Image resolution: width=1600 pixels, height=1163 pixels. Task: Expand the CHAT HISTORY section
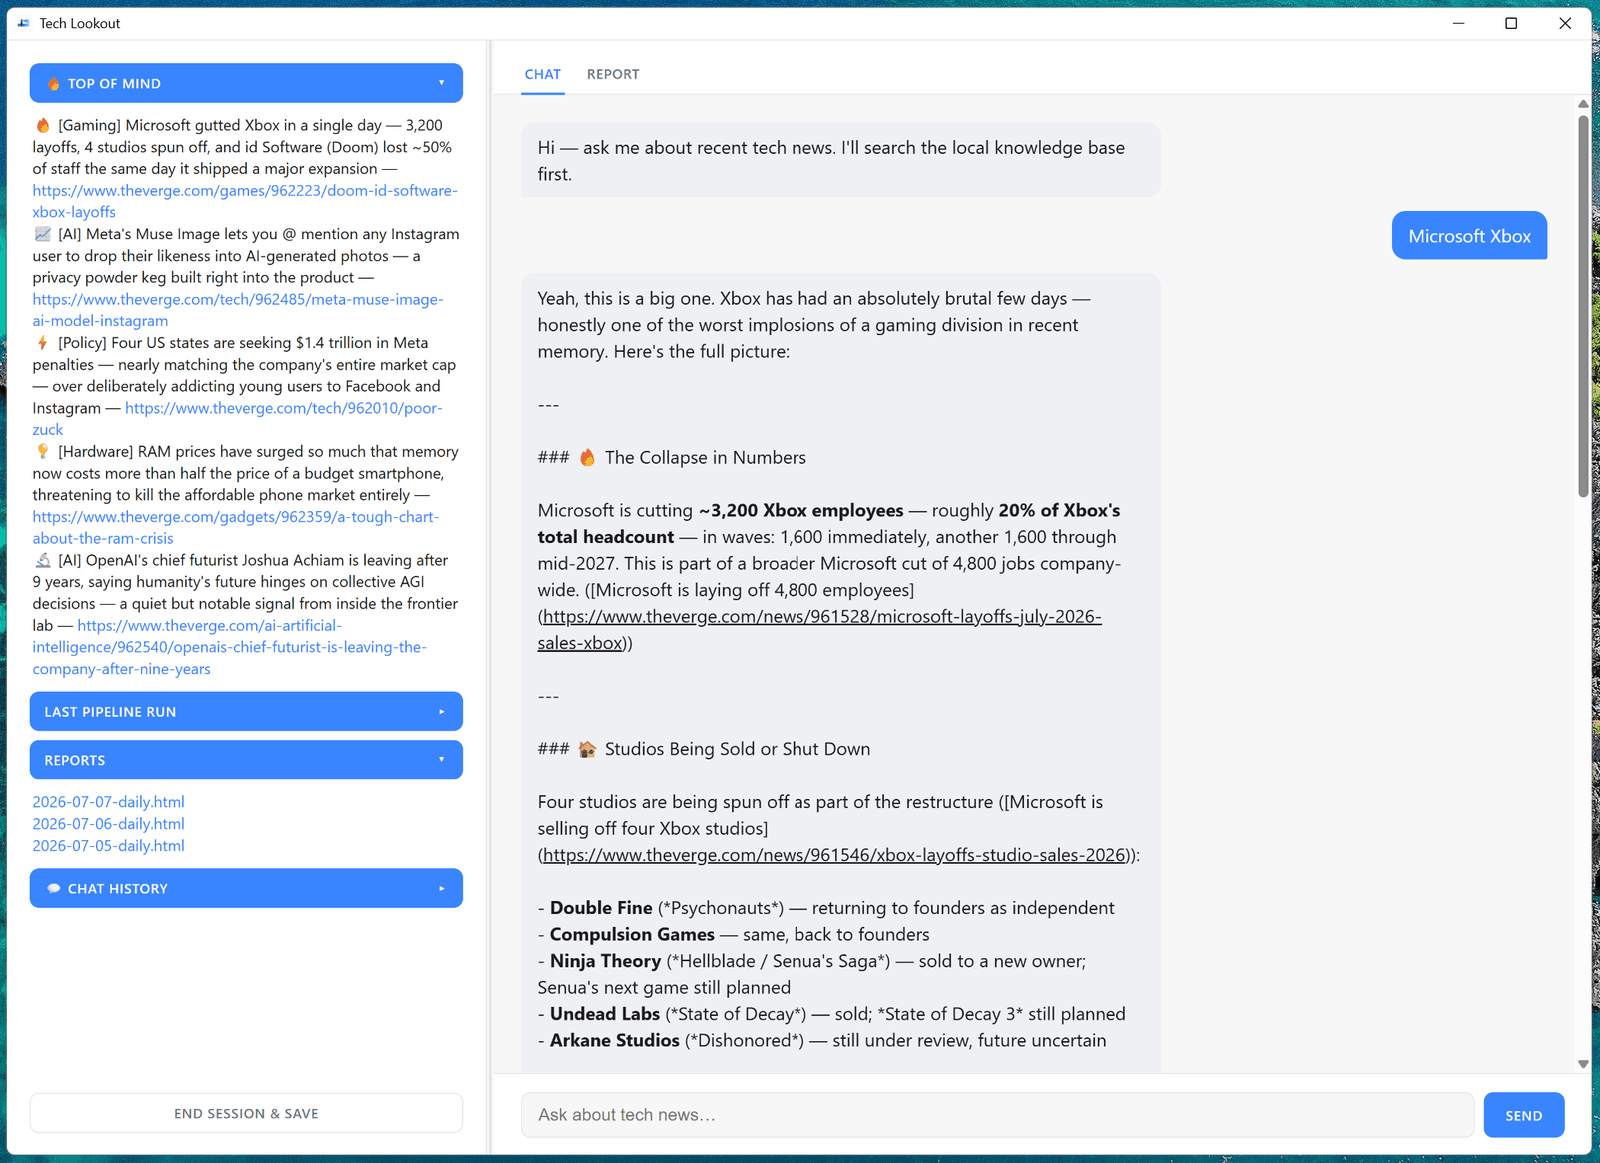pyautogui.click(x=246, y=888)
